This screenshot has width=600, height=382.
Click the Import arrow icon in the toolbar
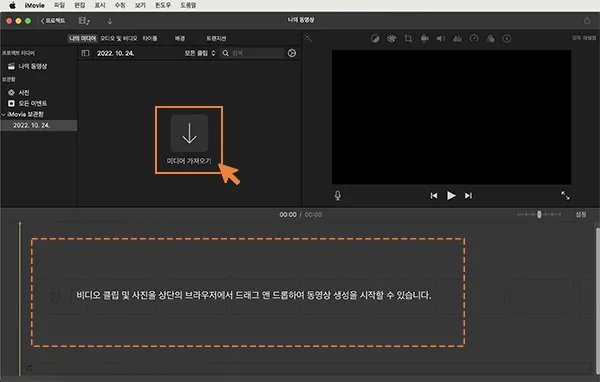click(109, 21)
